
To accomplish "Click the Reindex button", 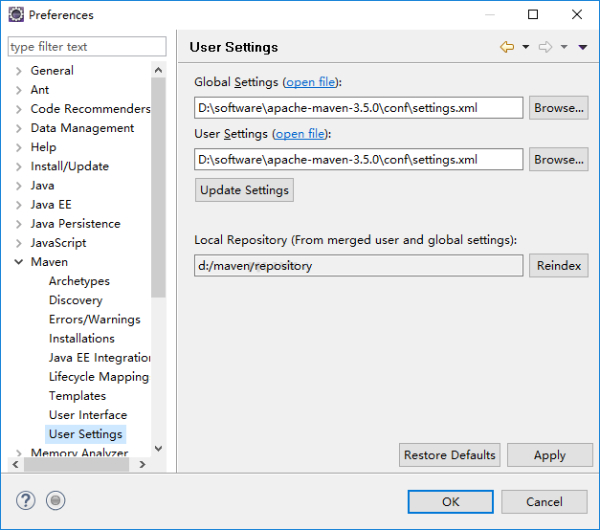I will 558,266.
